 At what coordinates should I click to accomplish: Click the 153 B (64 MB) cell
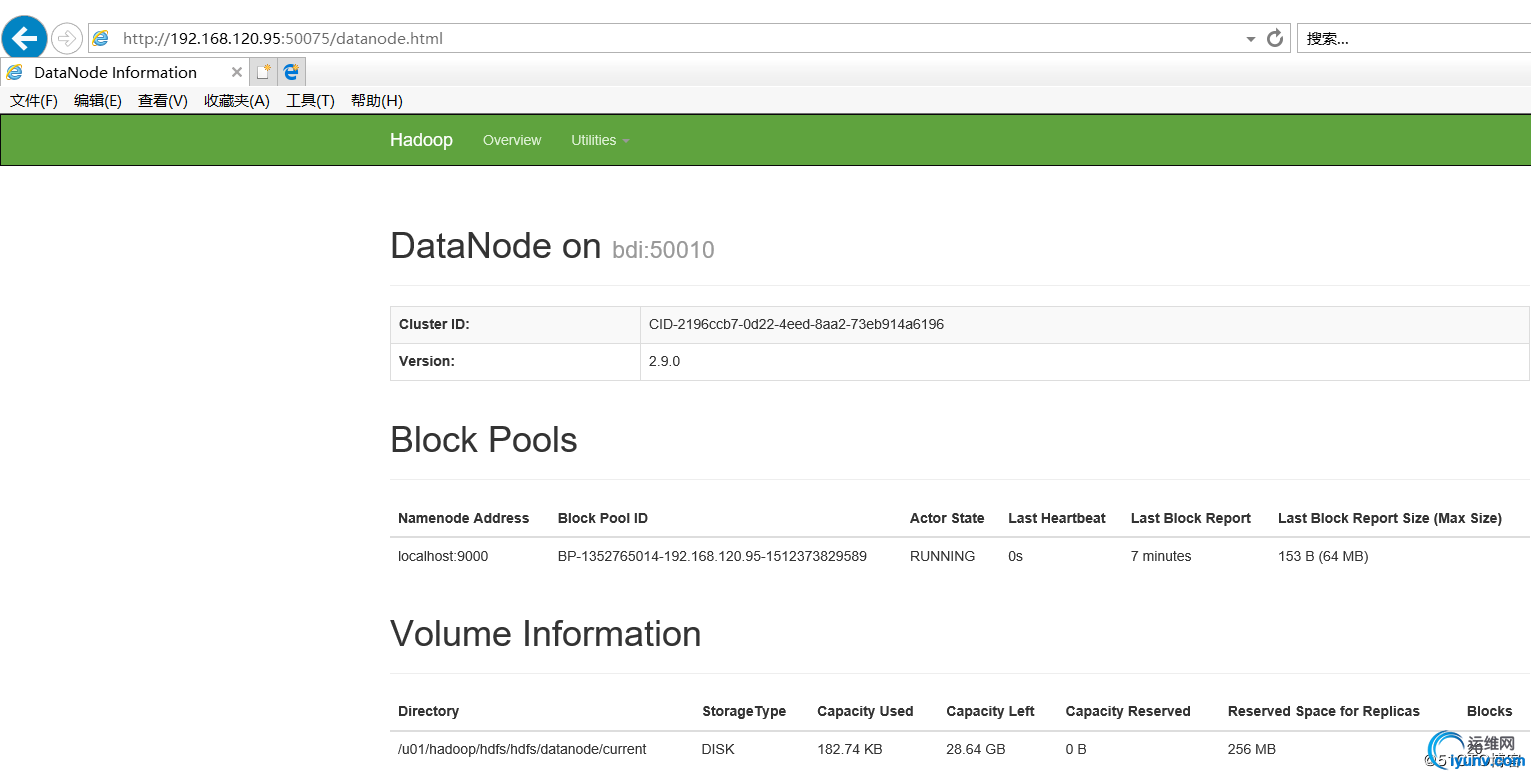pyautogui.click(x=1323, y=556)
